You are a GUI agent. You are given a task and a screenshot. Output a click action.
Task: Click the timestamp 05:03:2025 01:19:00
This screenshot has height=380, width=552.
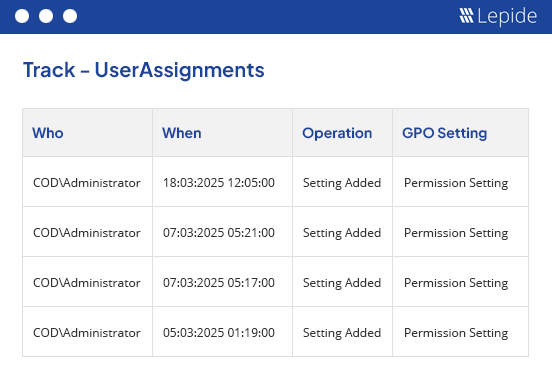[x=219, y=333]
